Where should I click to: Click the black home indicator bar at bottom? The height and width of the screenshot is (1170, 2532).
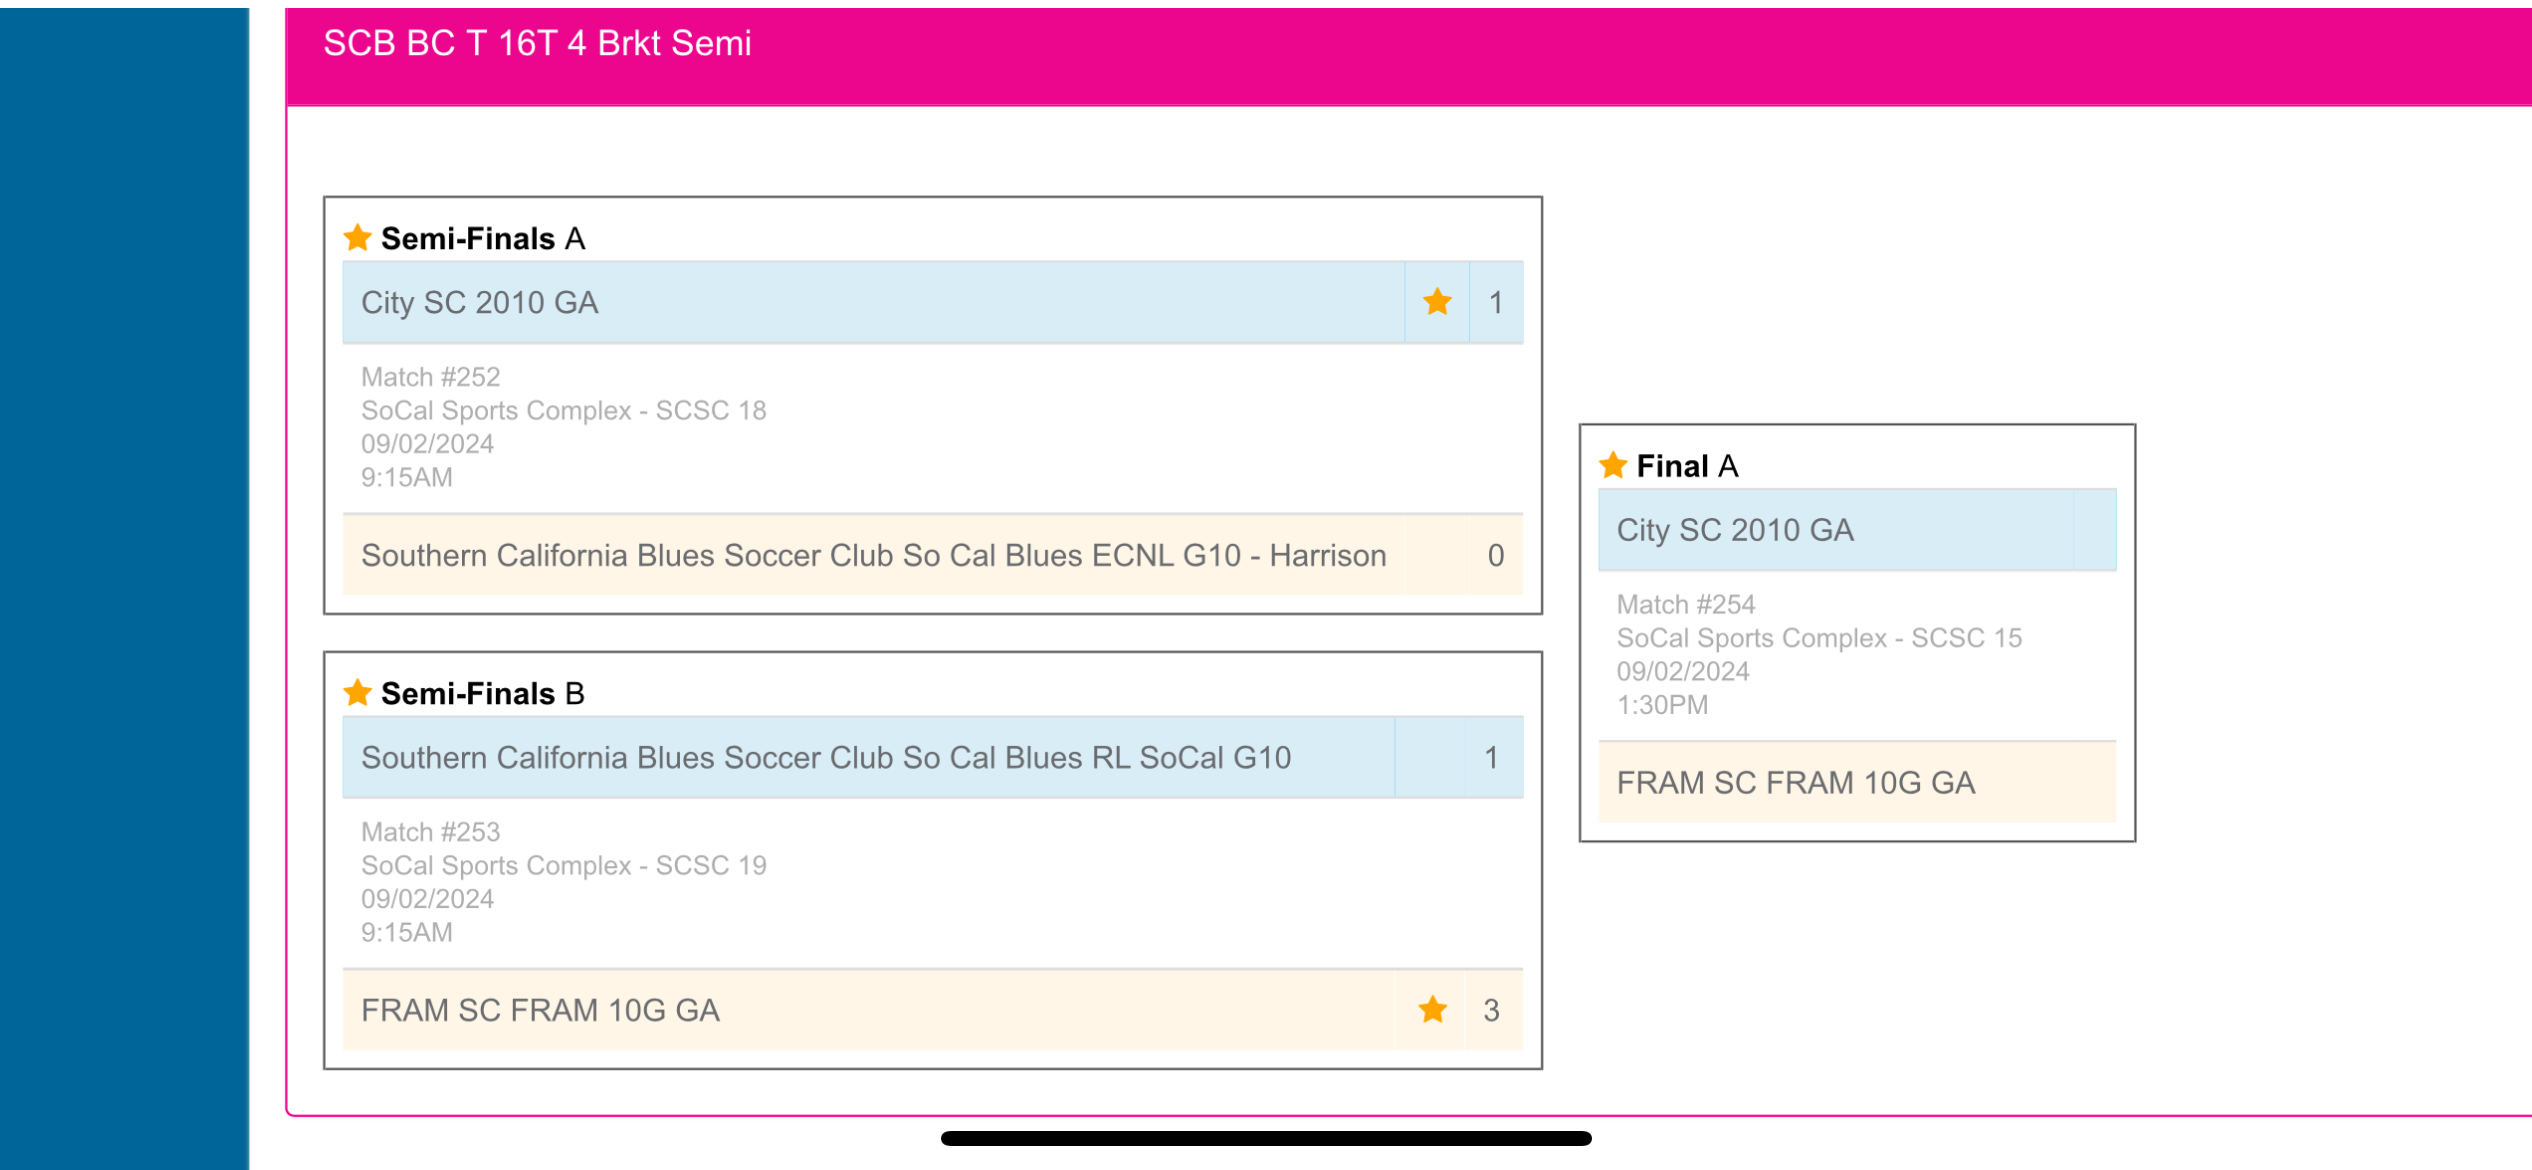(x=1266, y=1138)
